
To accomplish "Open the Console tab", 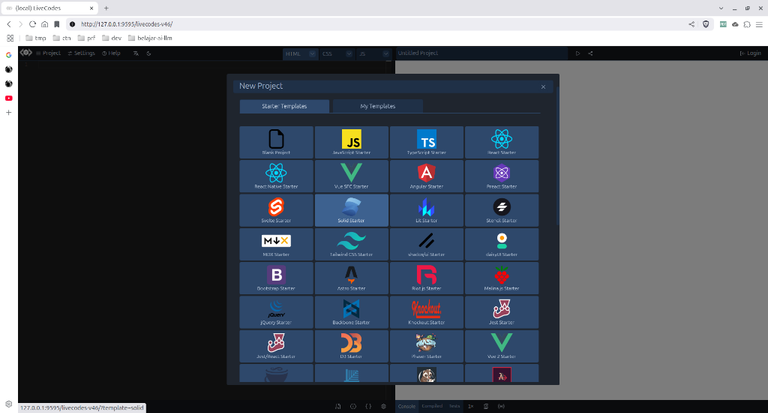I will 407,406.
